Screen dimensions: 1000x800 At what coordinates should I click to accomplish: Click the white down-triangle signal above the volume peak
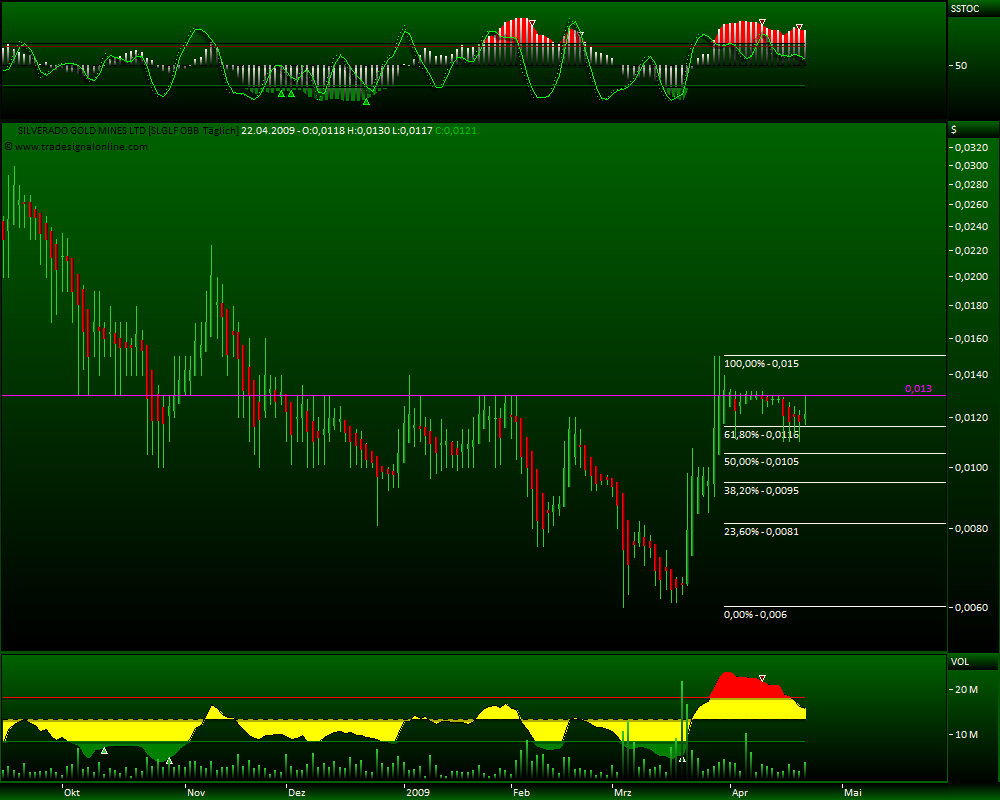(x=763, y=678)
